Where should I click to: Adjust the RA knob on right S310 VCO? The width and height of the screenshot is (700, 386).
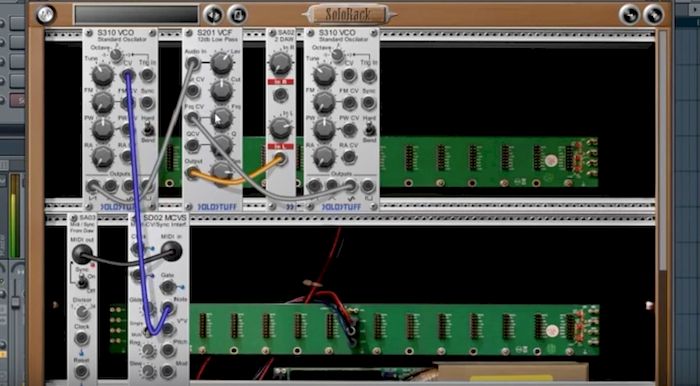coord(324,157)
